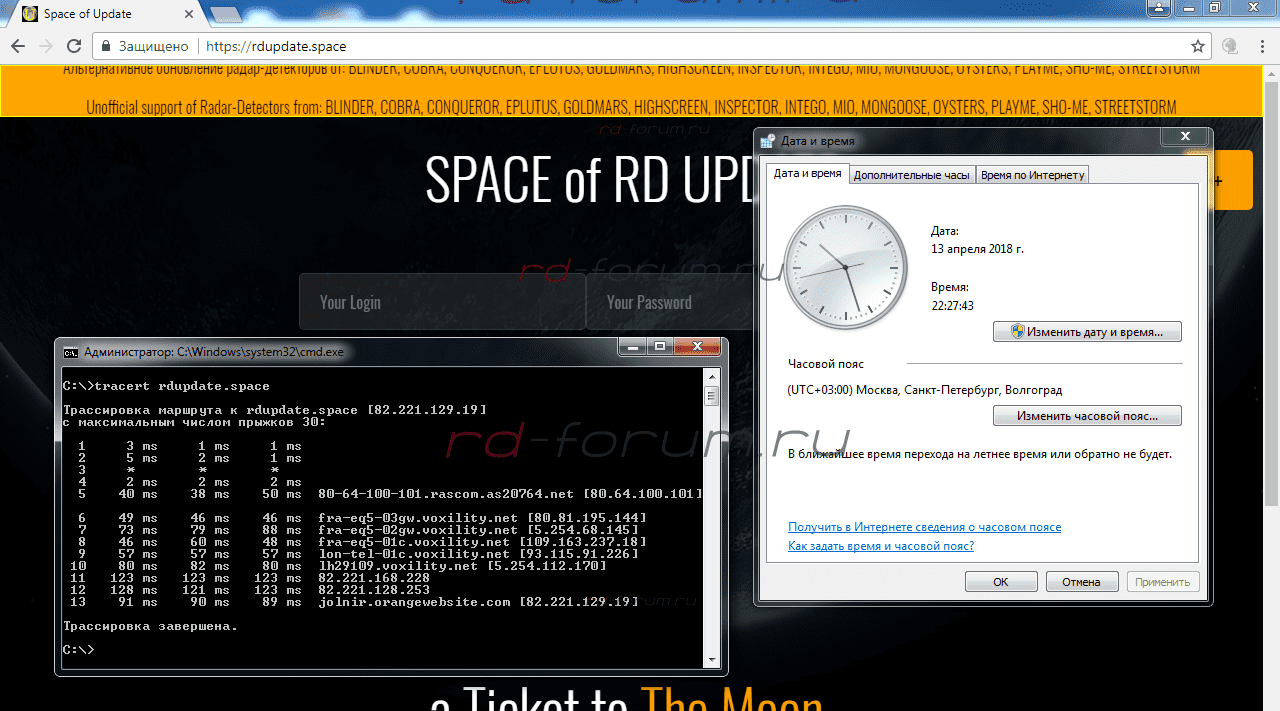The height and width of the screenshot is (711, 1280).
Task: Click the browser back arrow
Action: (x=18, y=46)
